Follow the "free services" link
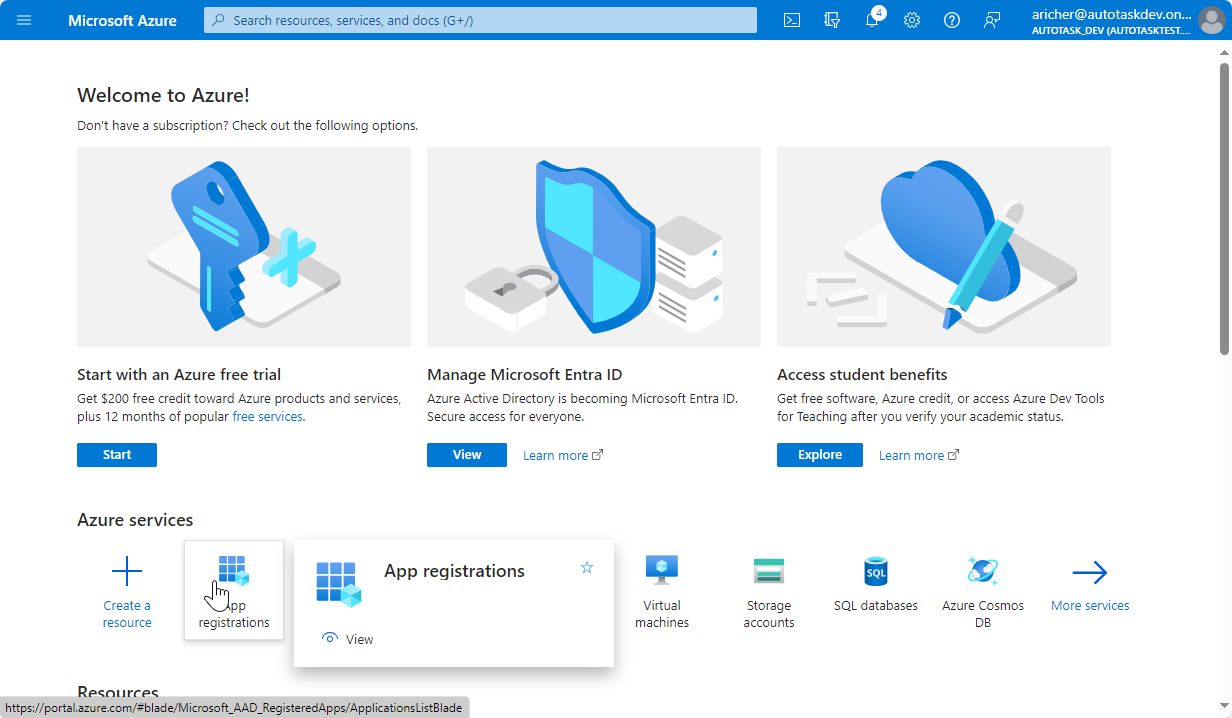 click(268, 416)
